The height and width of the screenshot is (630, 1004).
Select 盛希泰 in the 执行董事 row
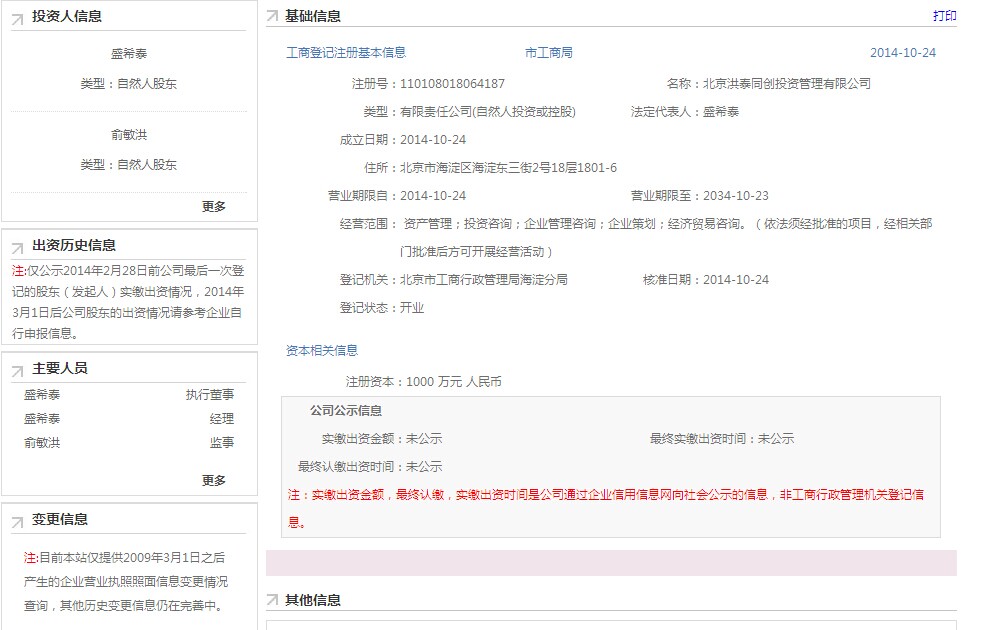click(42, 395)
